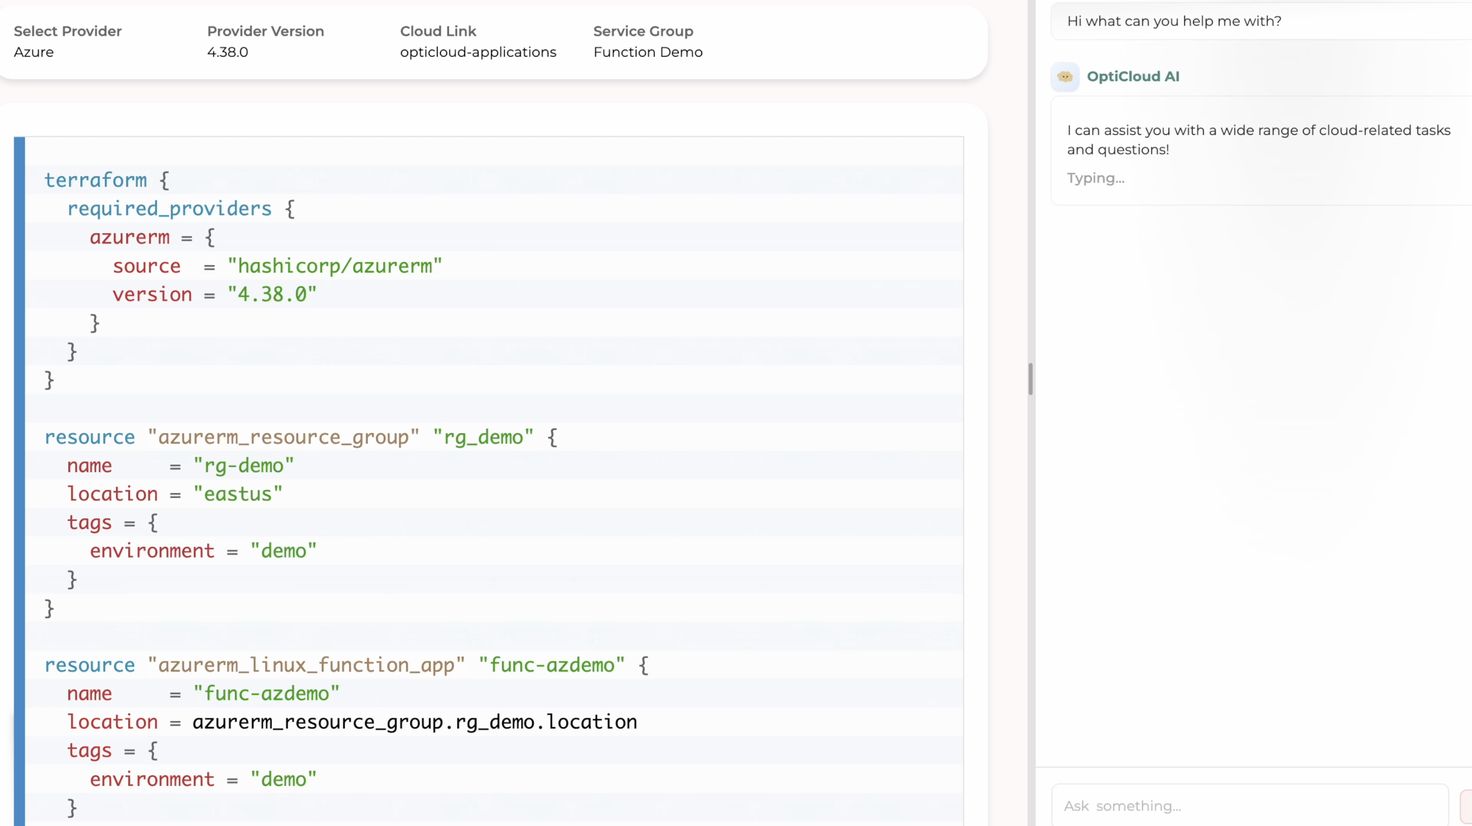Click the "azurerm_resource_group" resource type string

pos(284,437)
